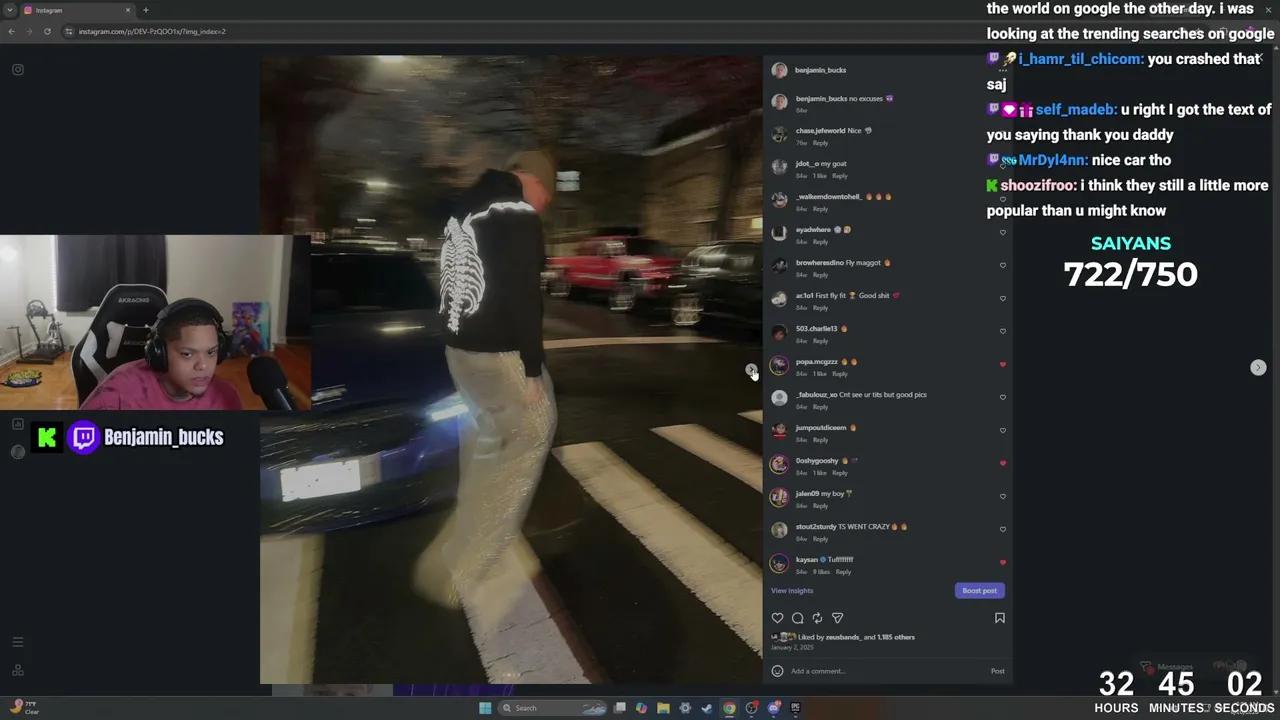Like the comment by jdot_o
The image size is (1280, 720).
[x=1003, y=167]
